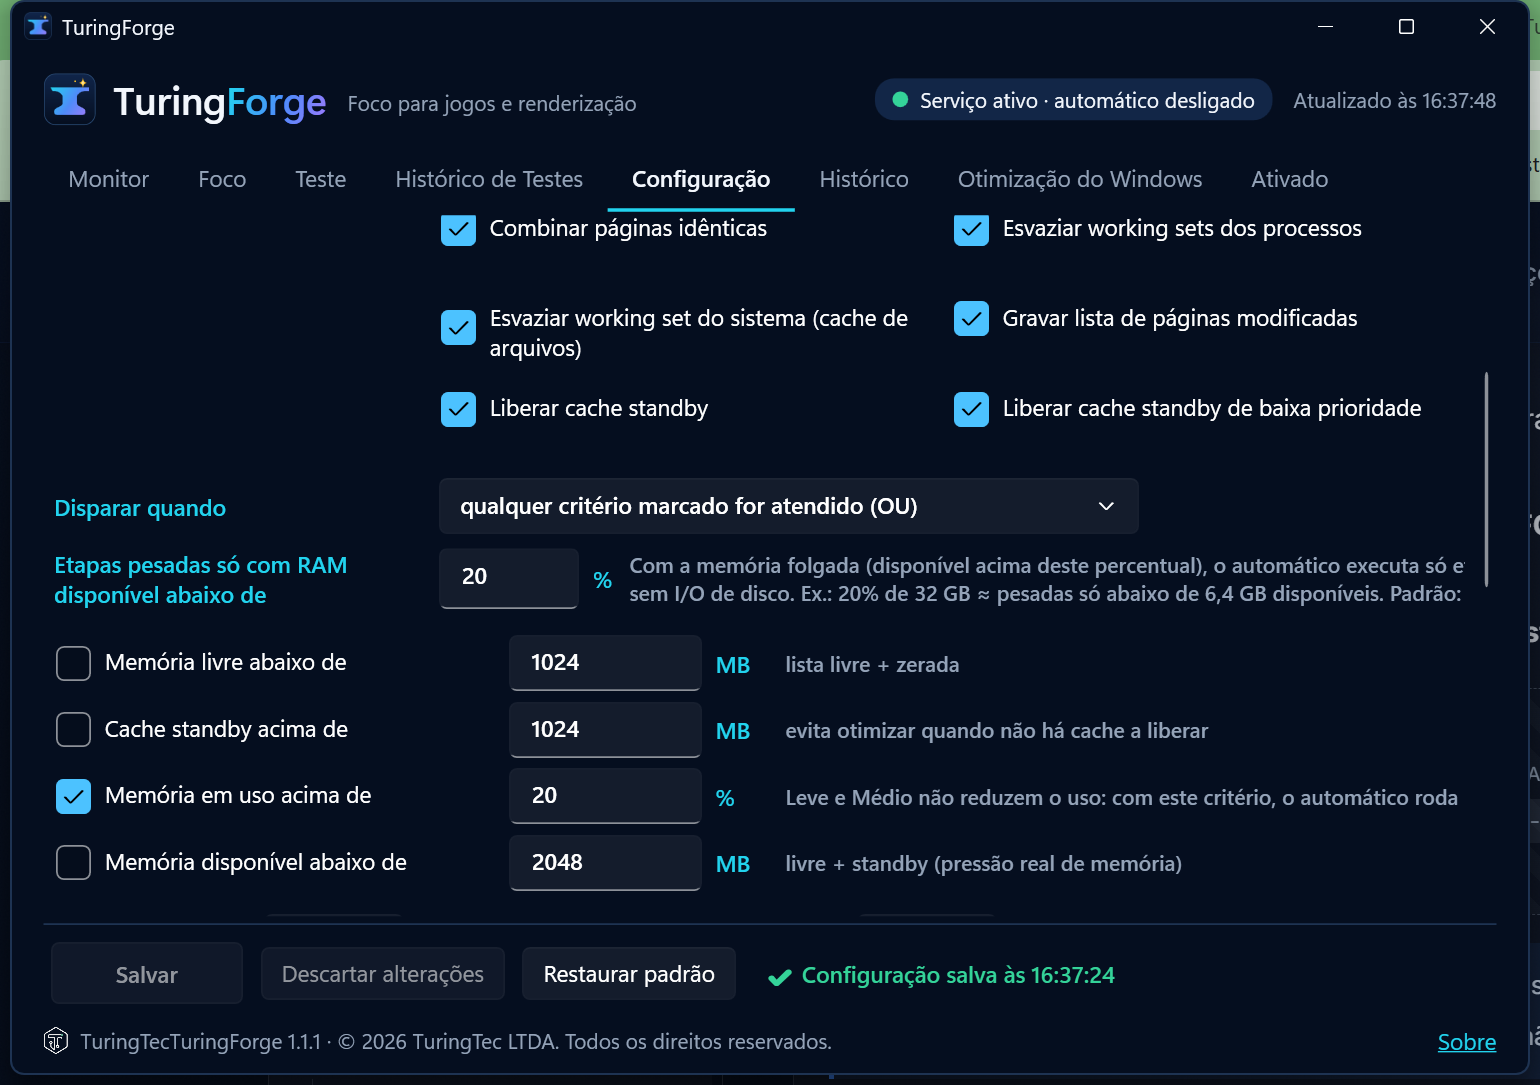Screen dimensions: 1540x1085
Task: Click the Memória disponível abaixo de value field
Action: click(605, 863)
